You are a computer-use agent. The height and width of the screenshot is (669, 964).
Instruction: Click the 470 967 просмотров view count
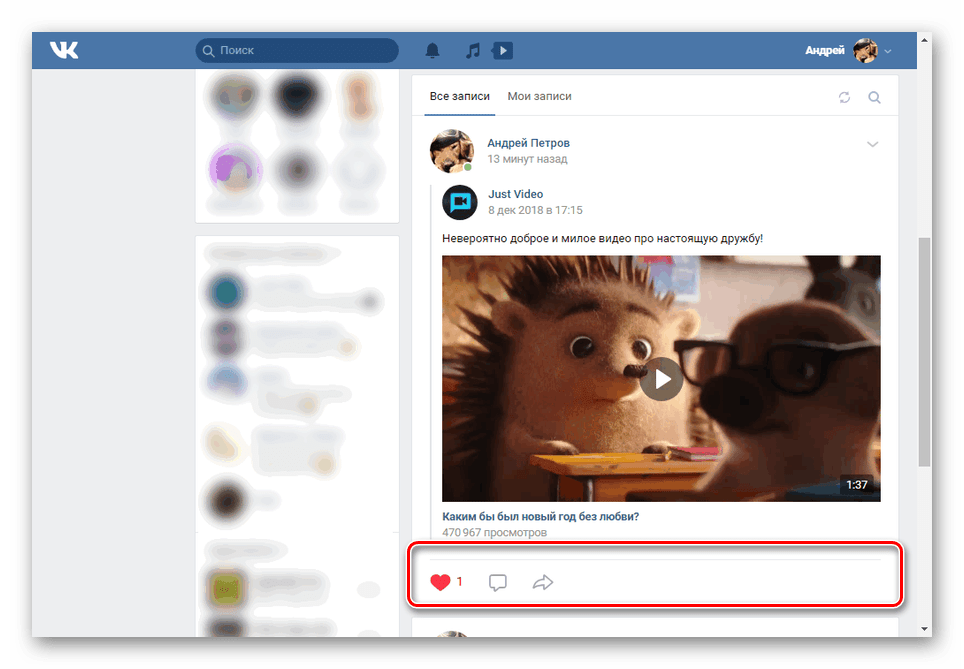(494, 532)
